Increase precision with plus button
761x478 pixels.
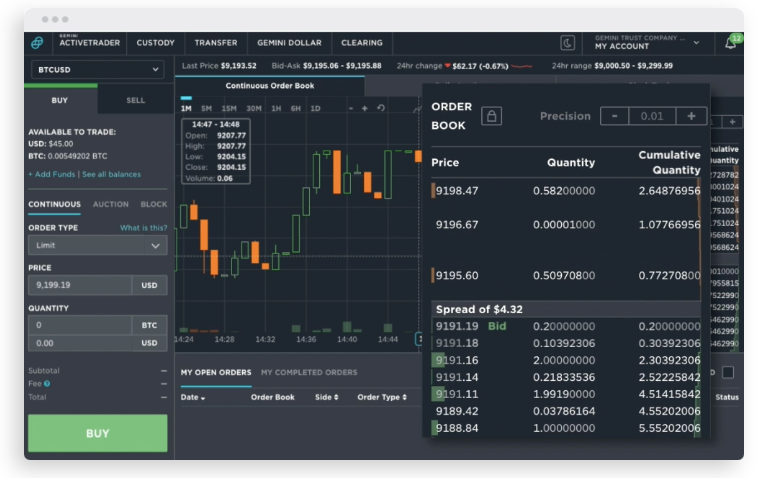pyautogui.click(x=691, y=116)
